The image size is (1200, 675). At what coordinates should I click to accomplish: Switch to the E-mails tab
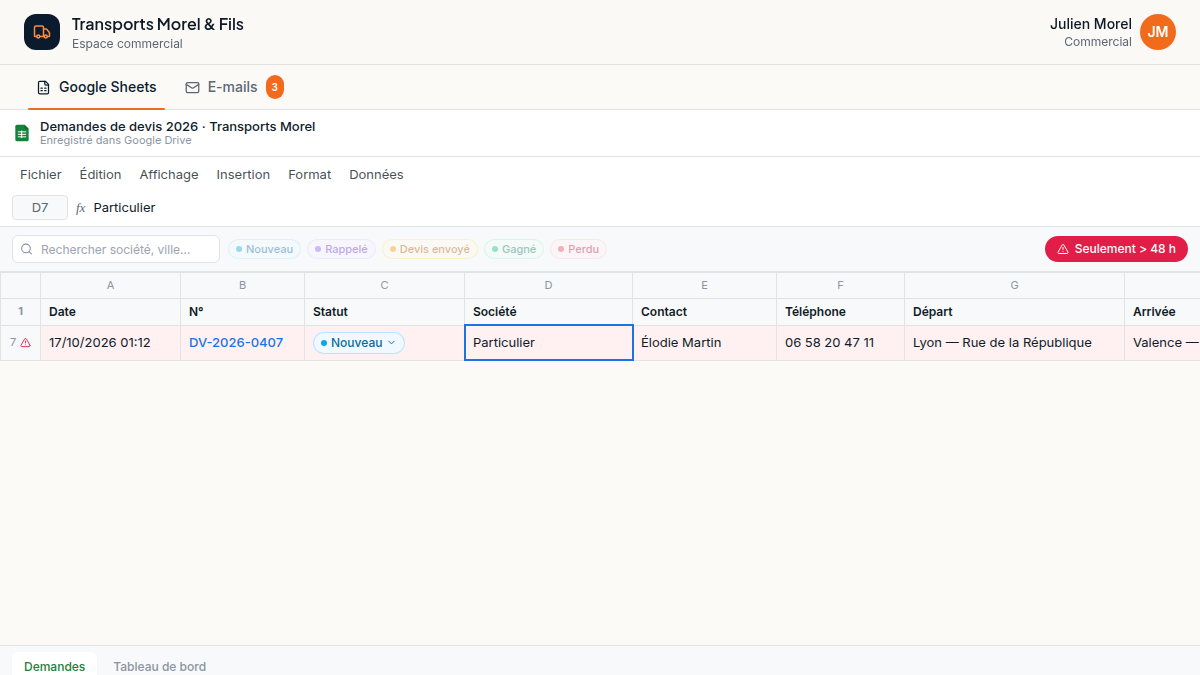click(x=234, y=87)
